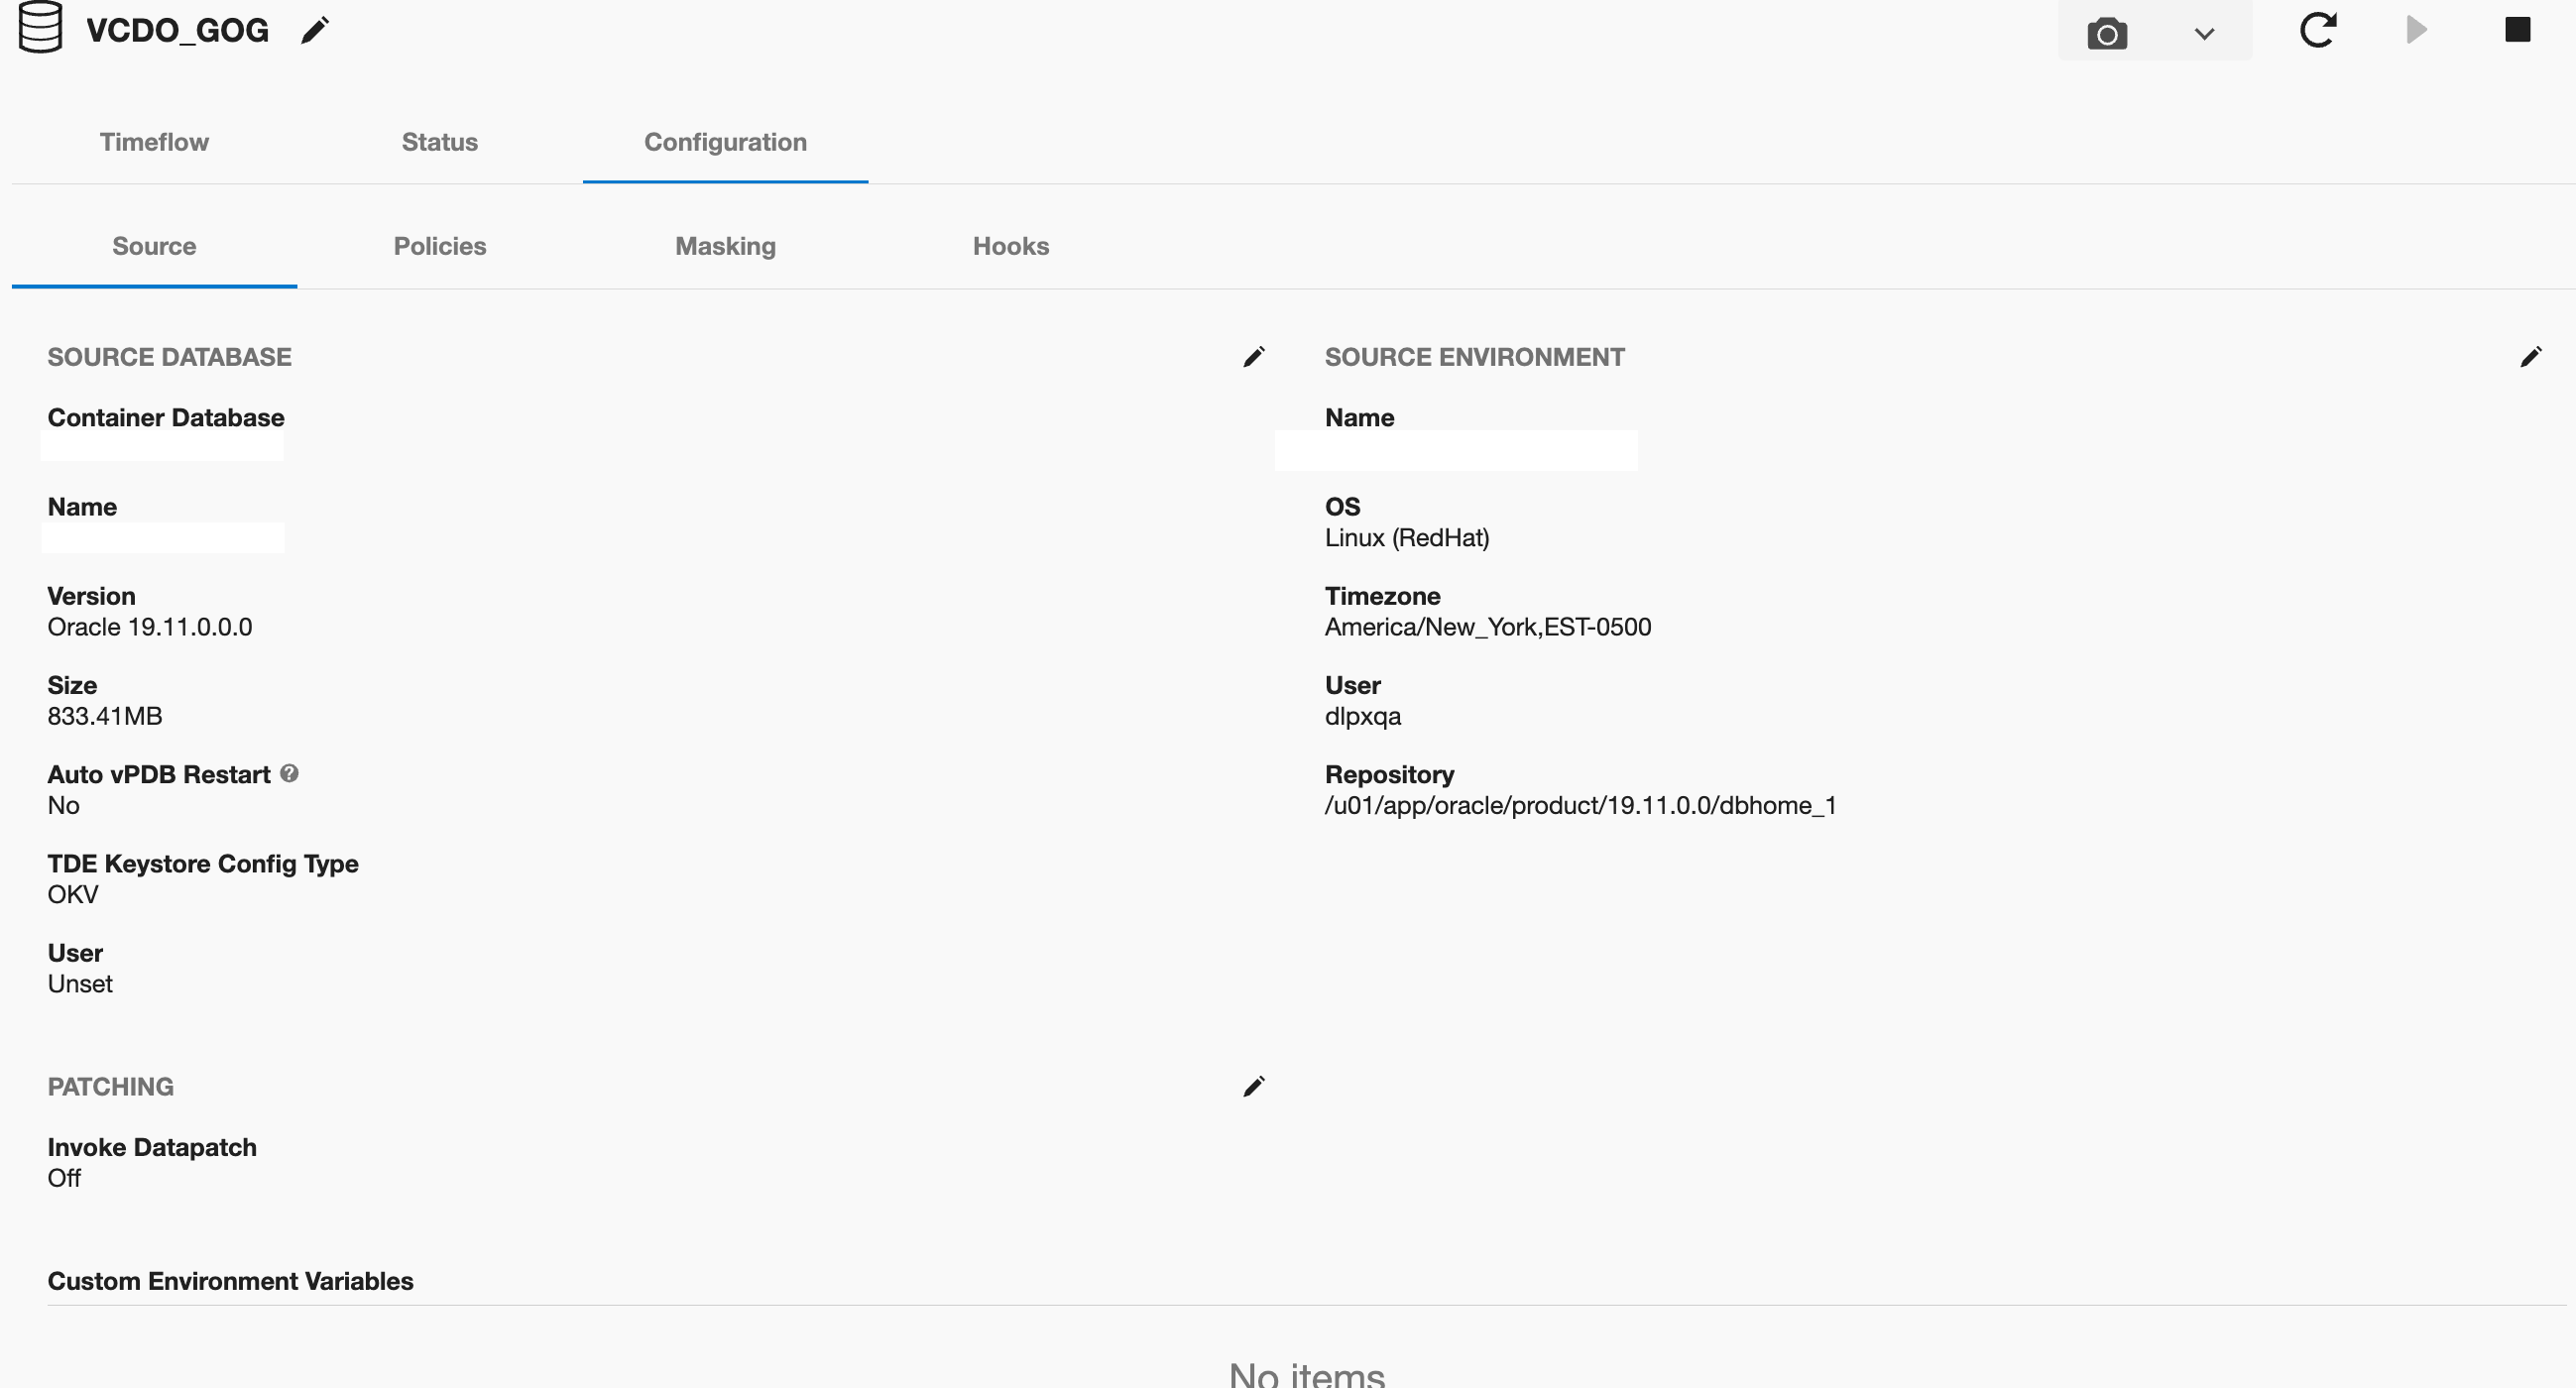Viewport: 2576px width, 1388px height.
Task: Click the refresh/reload icon
Action: pos(2319,31)
